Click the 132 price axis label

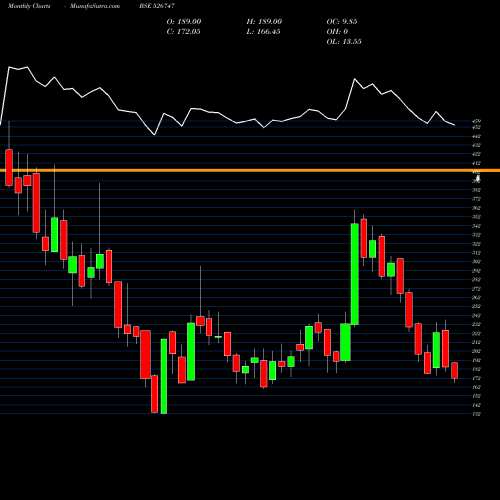[476, 414]
